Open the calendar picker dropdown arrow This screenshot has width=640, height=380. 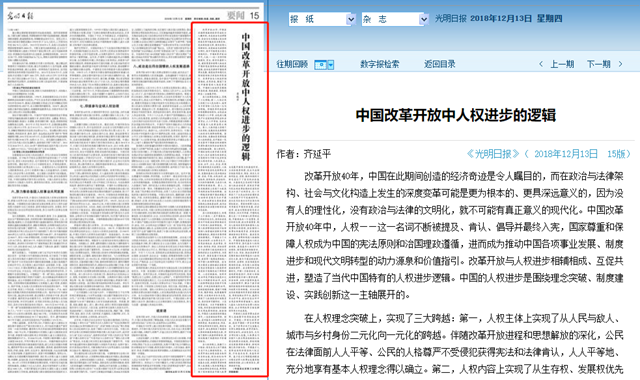[331, 64]
